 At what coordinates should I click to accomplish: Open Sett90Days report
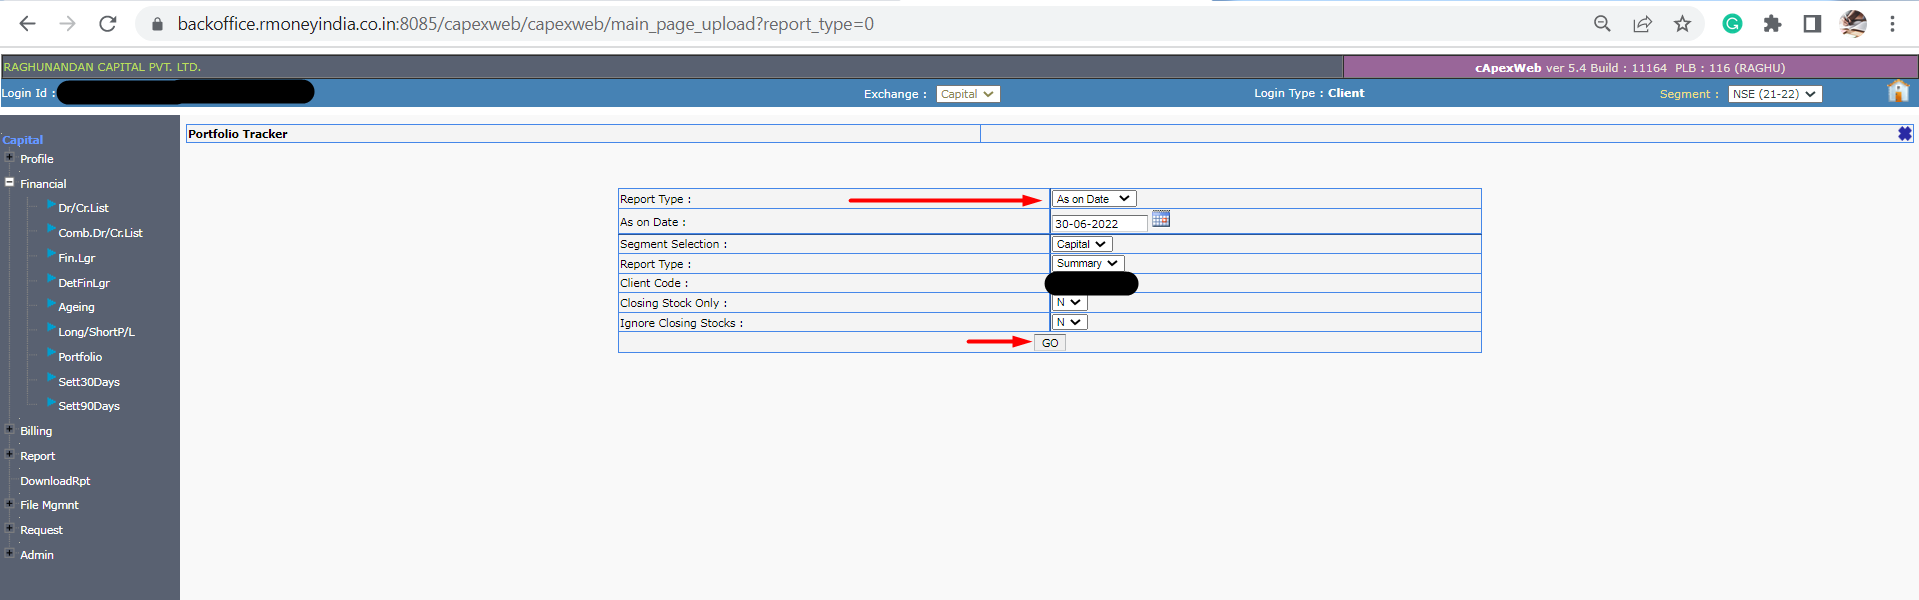click(x=89, y=406)
